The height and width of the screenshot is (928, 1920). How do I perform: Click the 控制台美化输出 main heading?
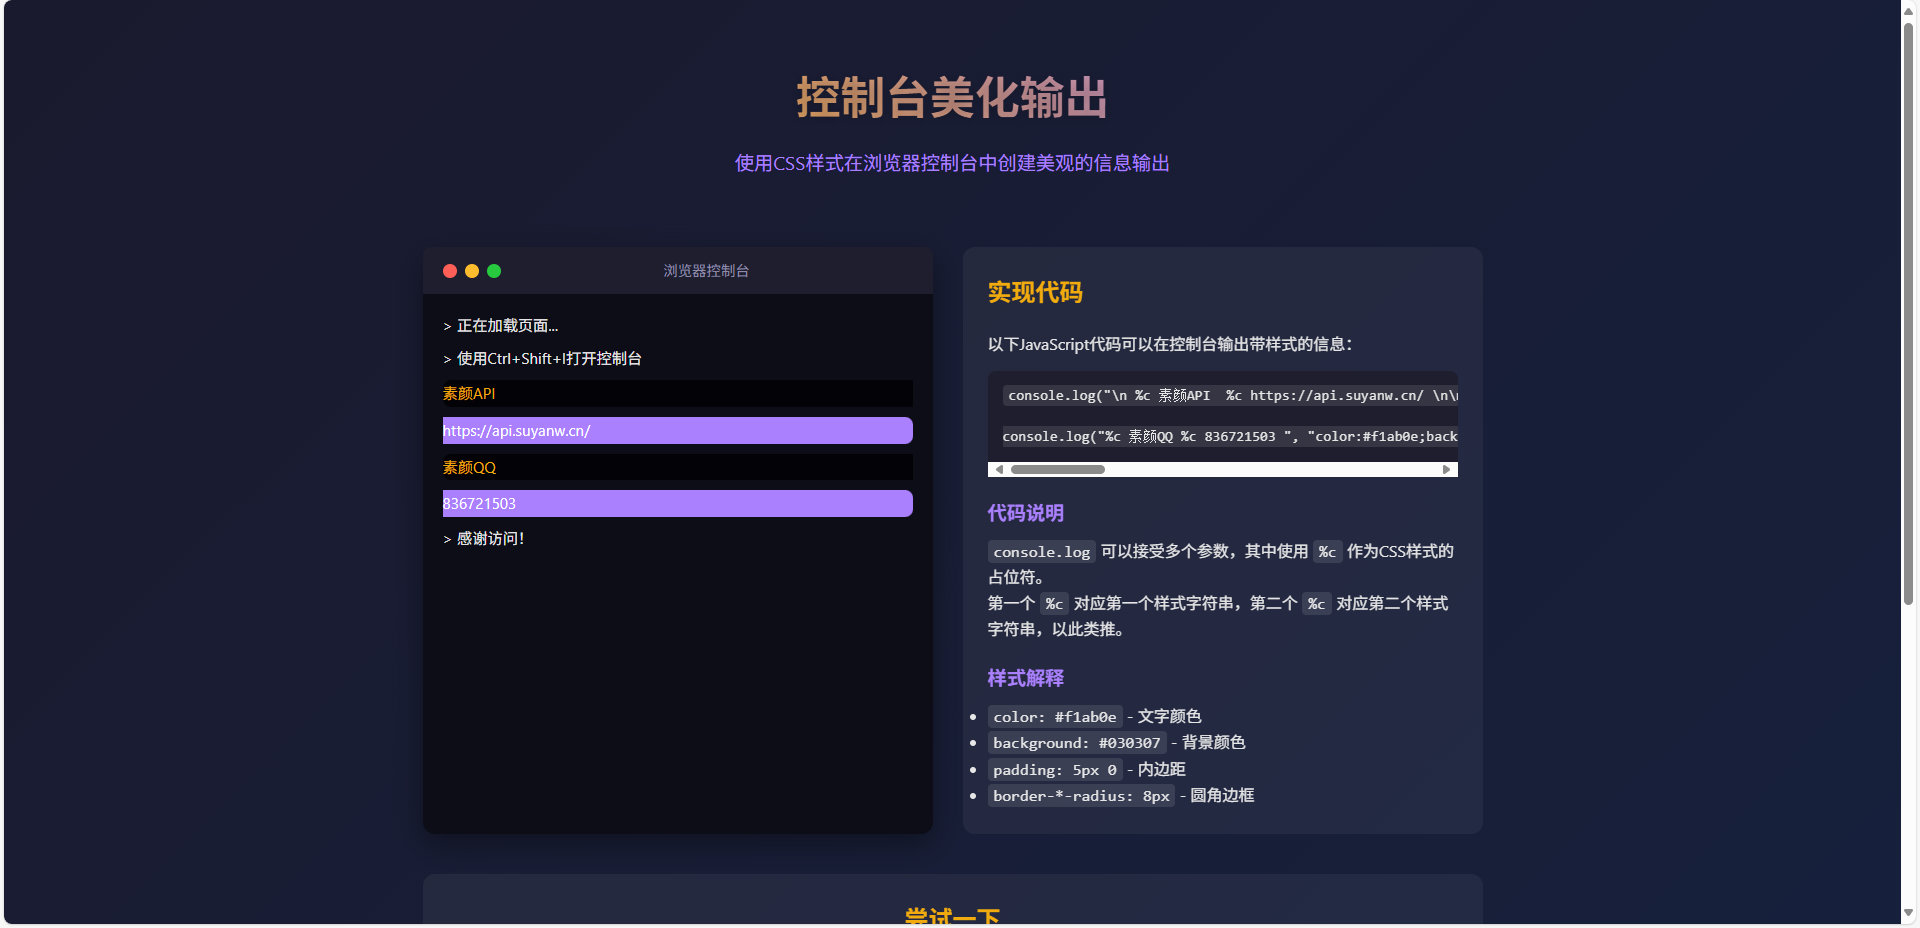coord(952,98)
